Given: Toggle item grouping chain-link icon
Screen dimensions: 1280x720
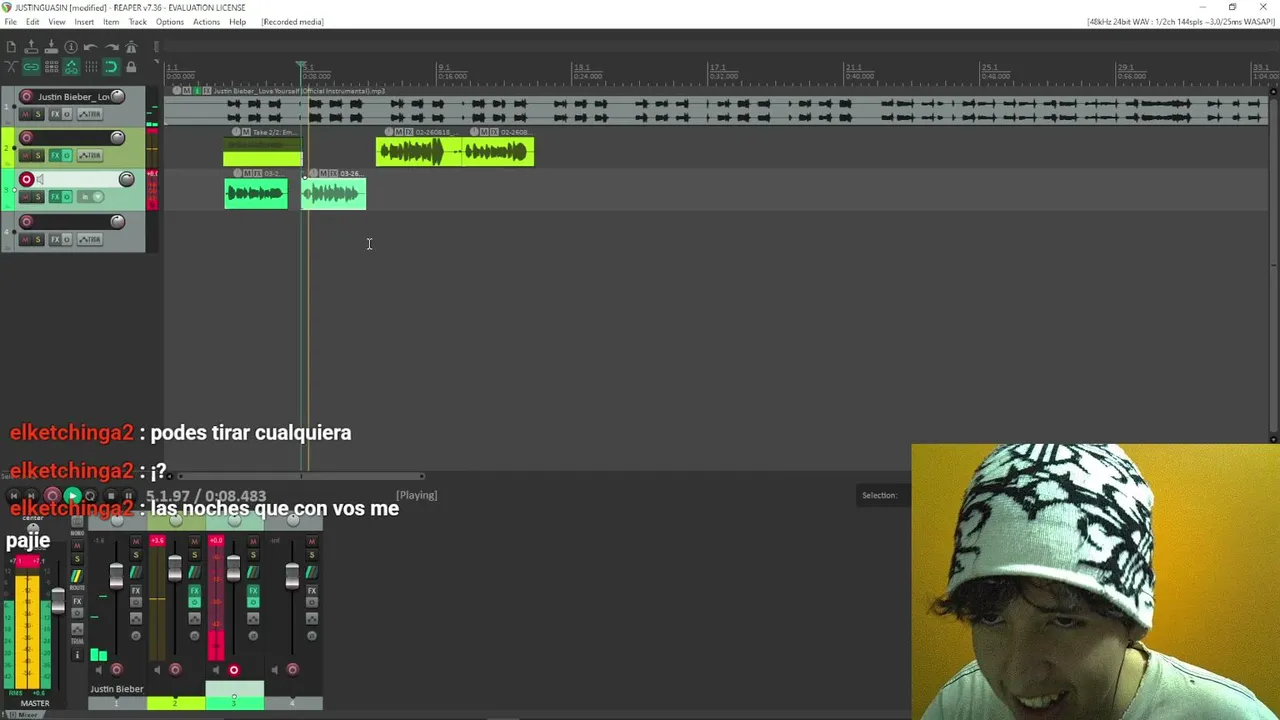Looking at the screenshot, I should tap(31, 67).
